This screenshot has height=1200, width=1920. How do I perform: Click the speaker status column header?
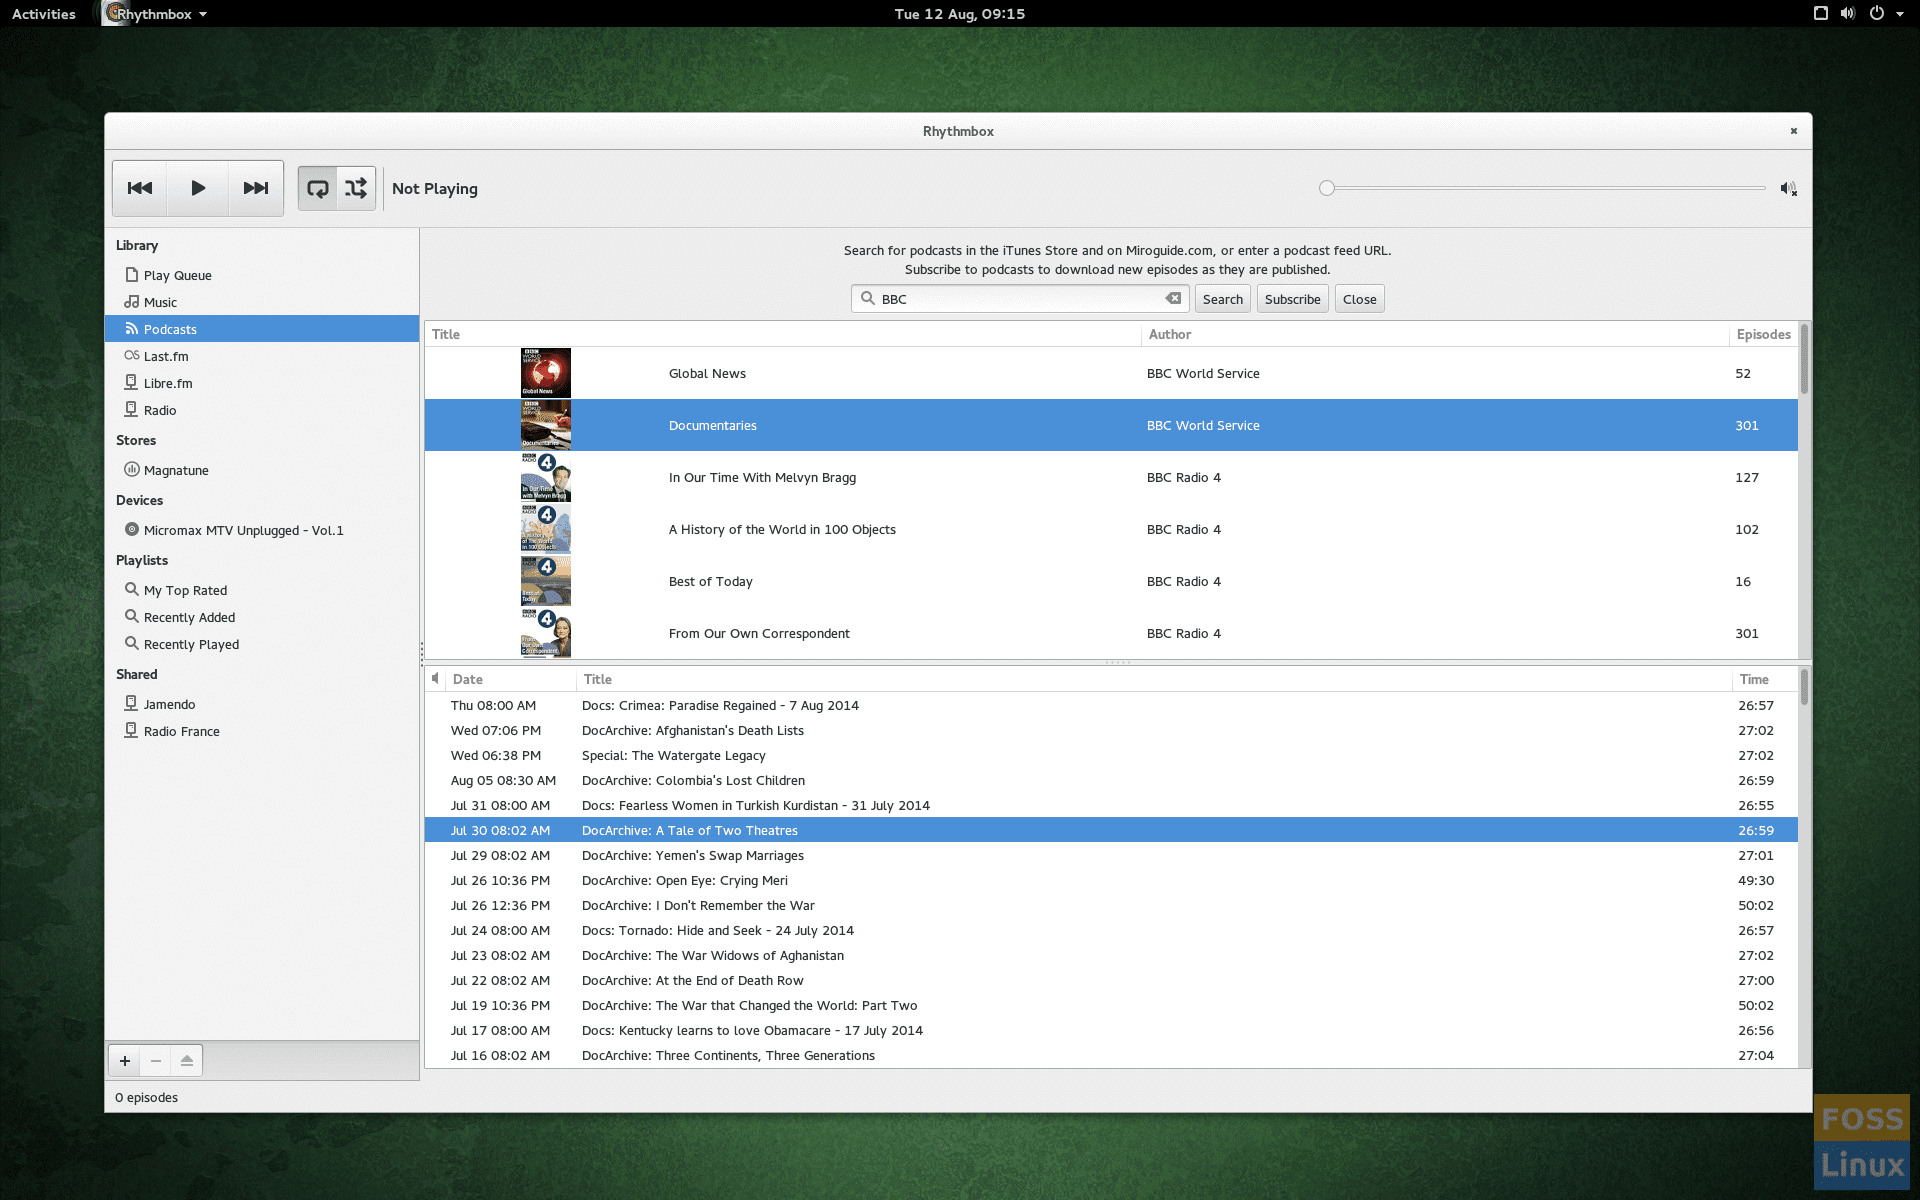click(435, 679)
